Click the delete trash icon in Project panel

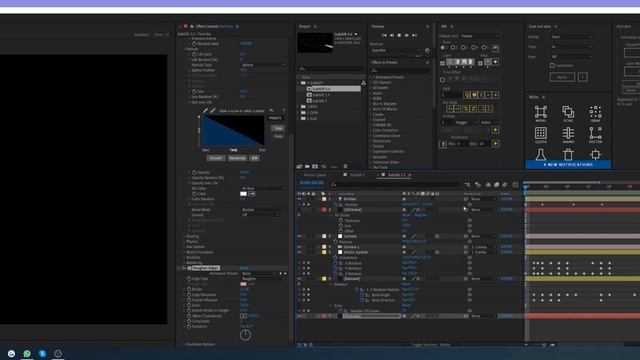pyautogui.click(x=345, y=167)
